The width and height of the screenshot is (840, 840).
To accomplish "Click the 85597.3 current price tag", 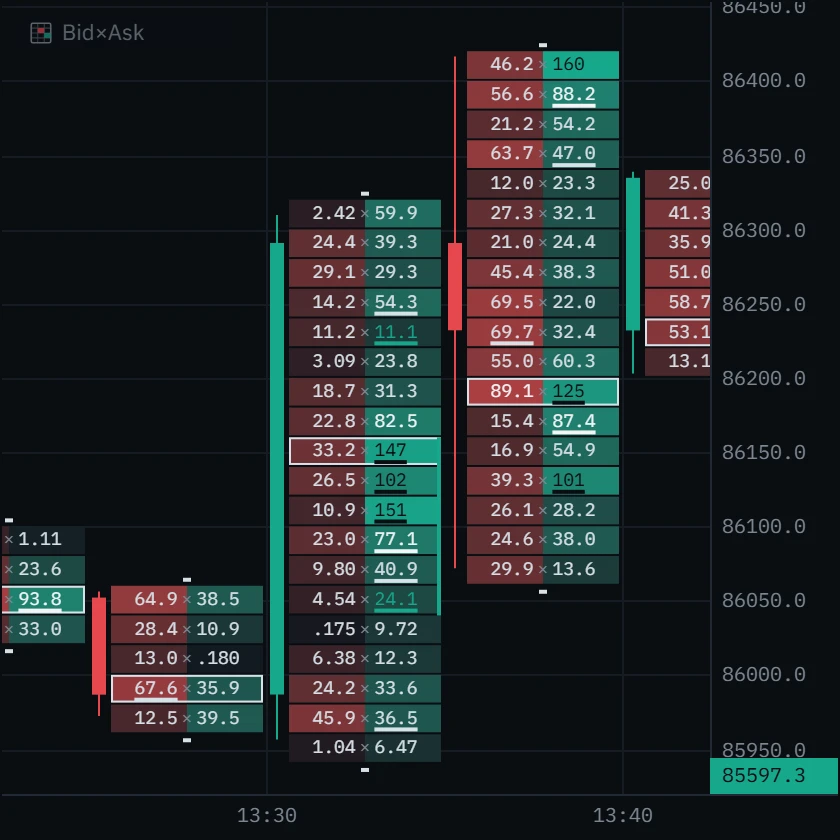I will point(774,775).
